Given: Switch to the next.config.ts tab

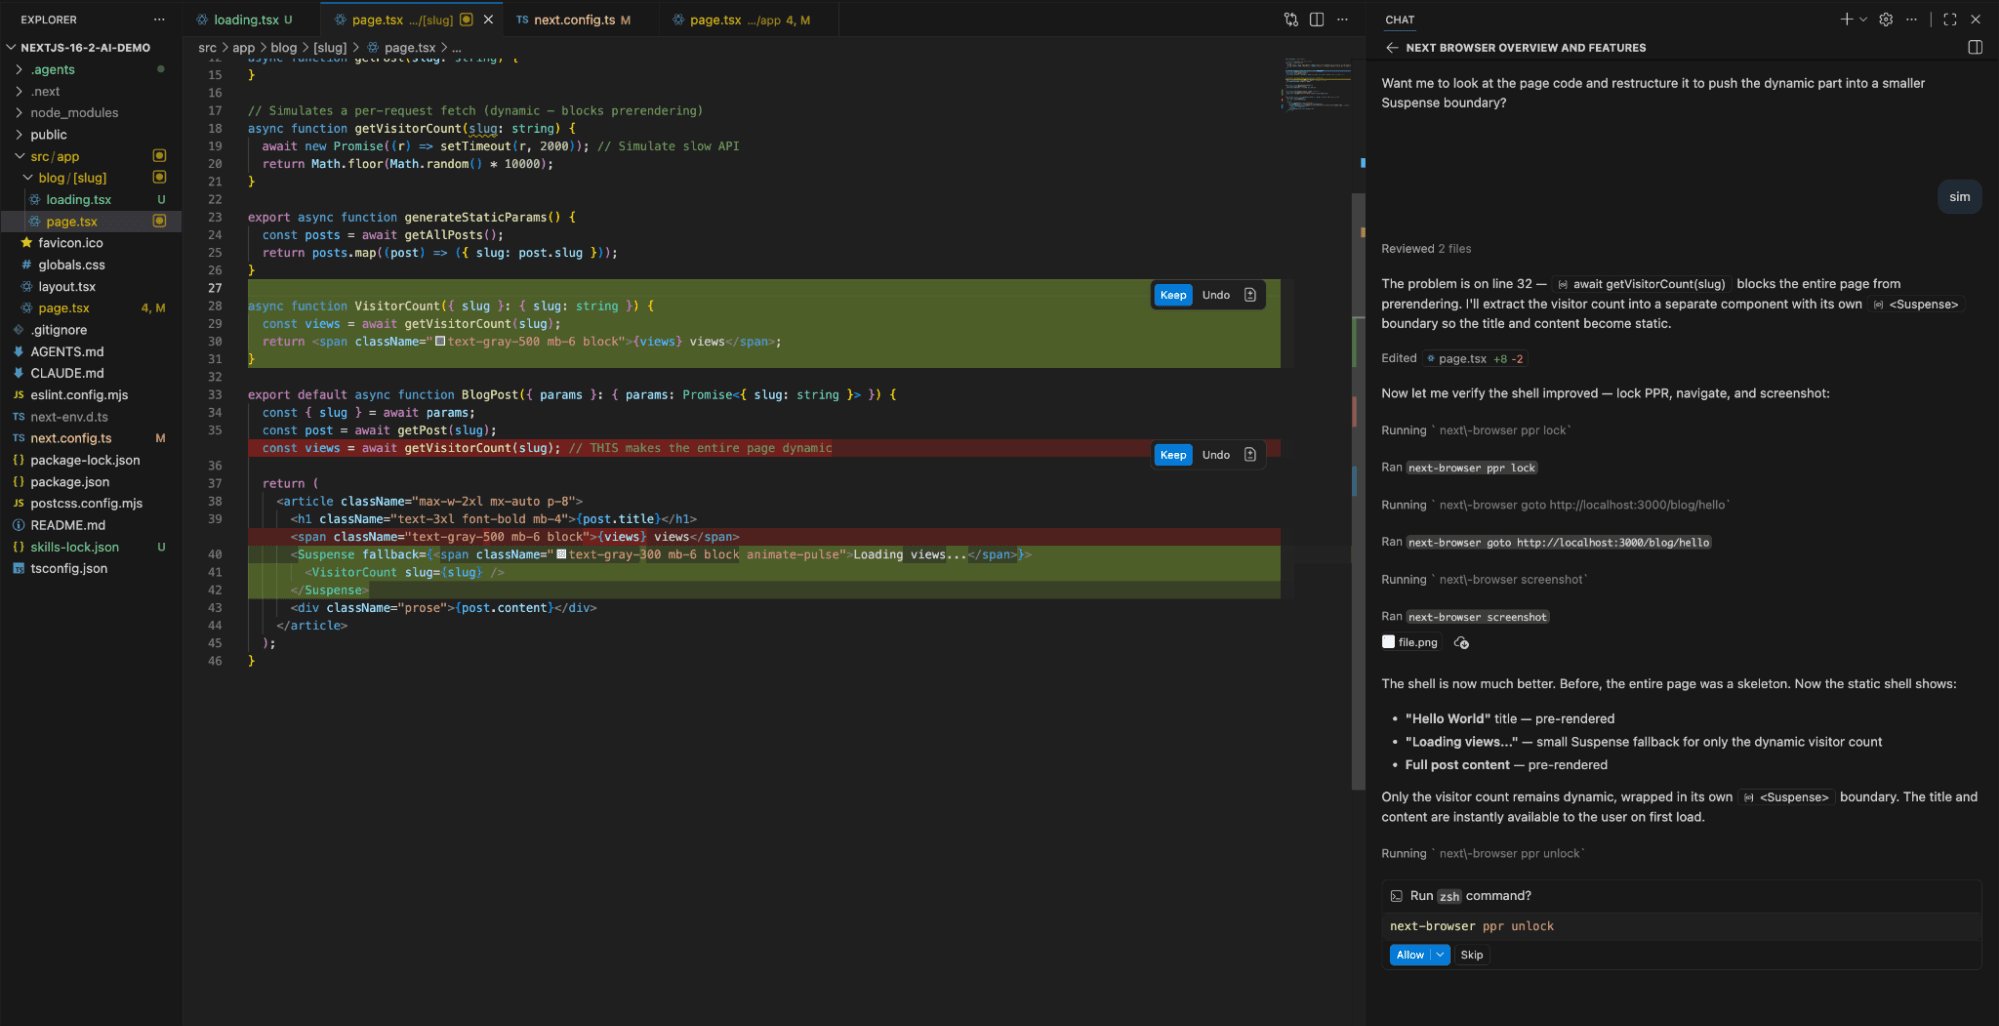Looking at the screenshot, I should [574, 20].
